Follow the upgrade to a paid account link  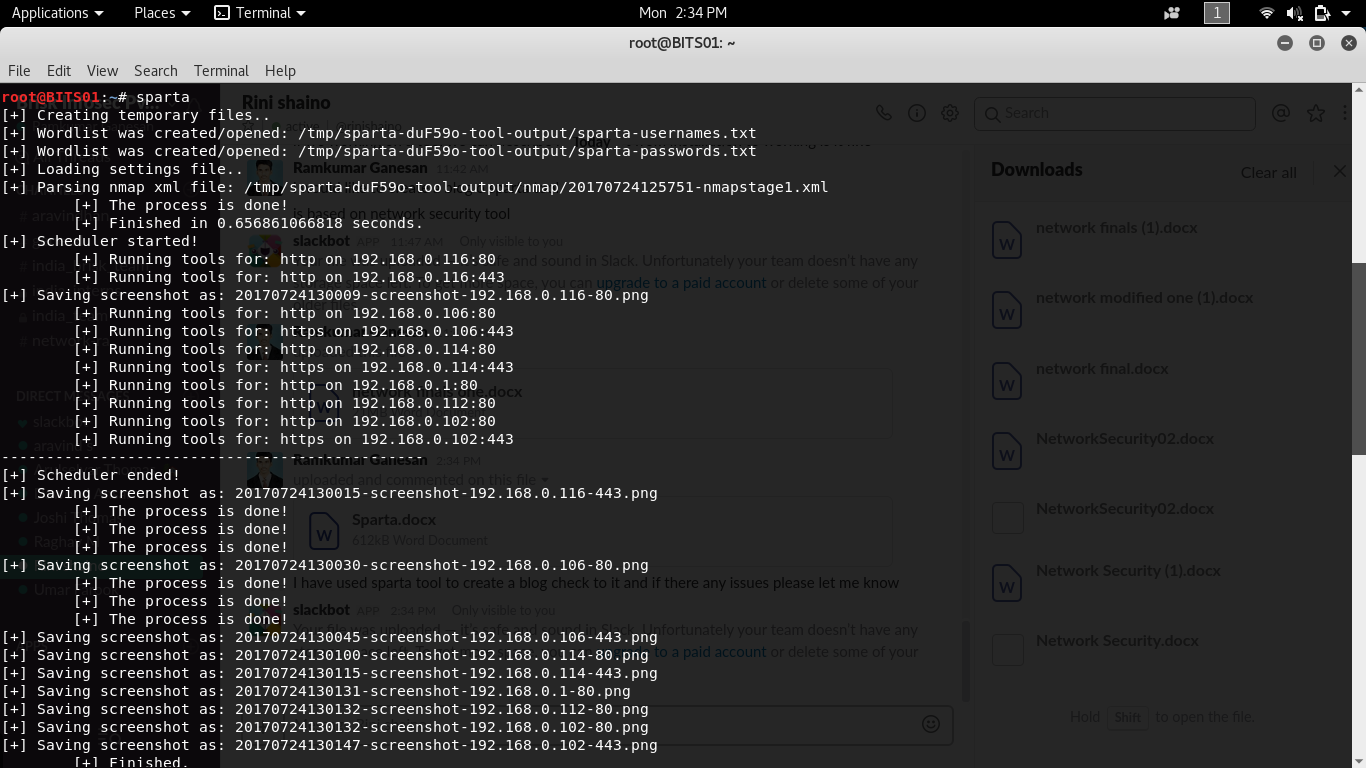682,283
